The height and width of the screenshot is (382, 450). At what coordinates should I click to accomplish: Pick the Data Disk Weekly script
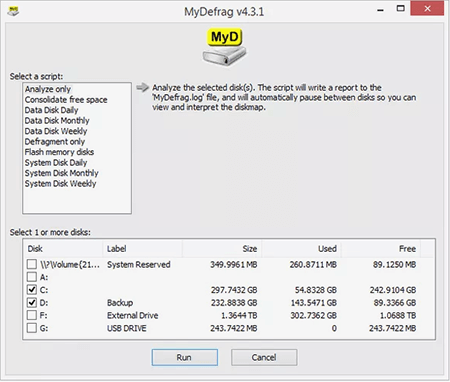click(x=56, y=131)
